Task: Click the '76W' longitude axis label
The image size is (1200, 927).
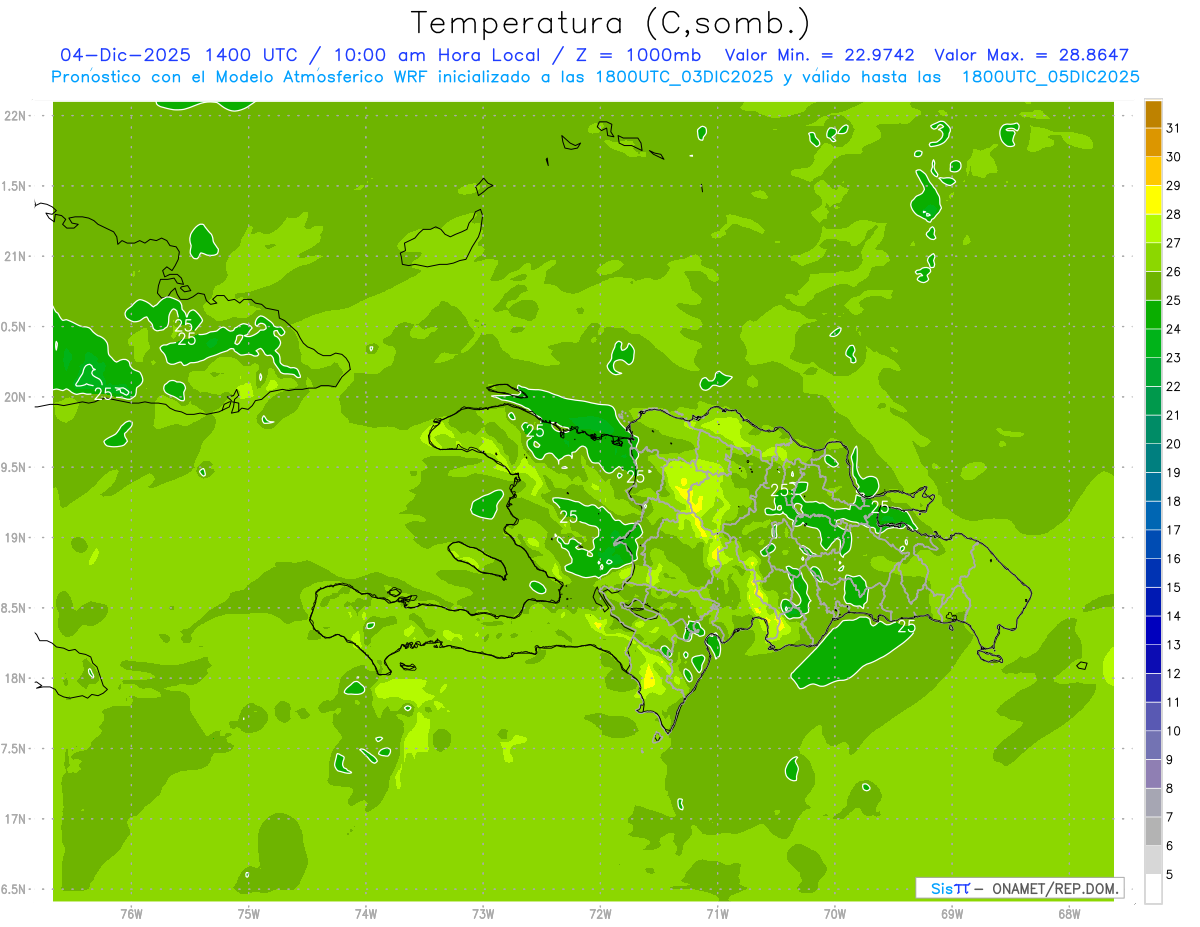Action: click(x=131, y=914)
